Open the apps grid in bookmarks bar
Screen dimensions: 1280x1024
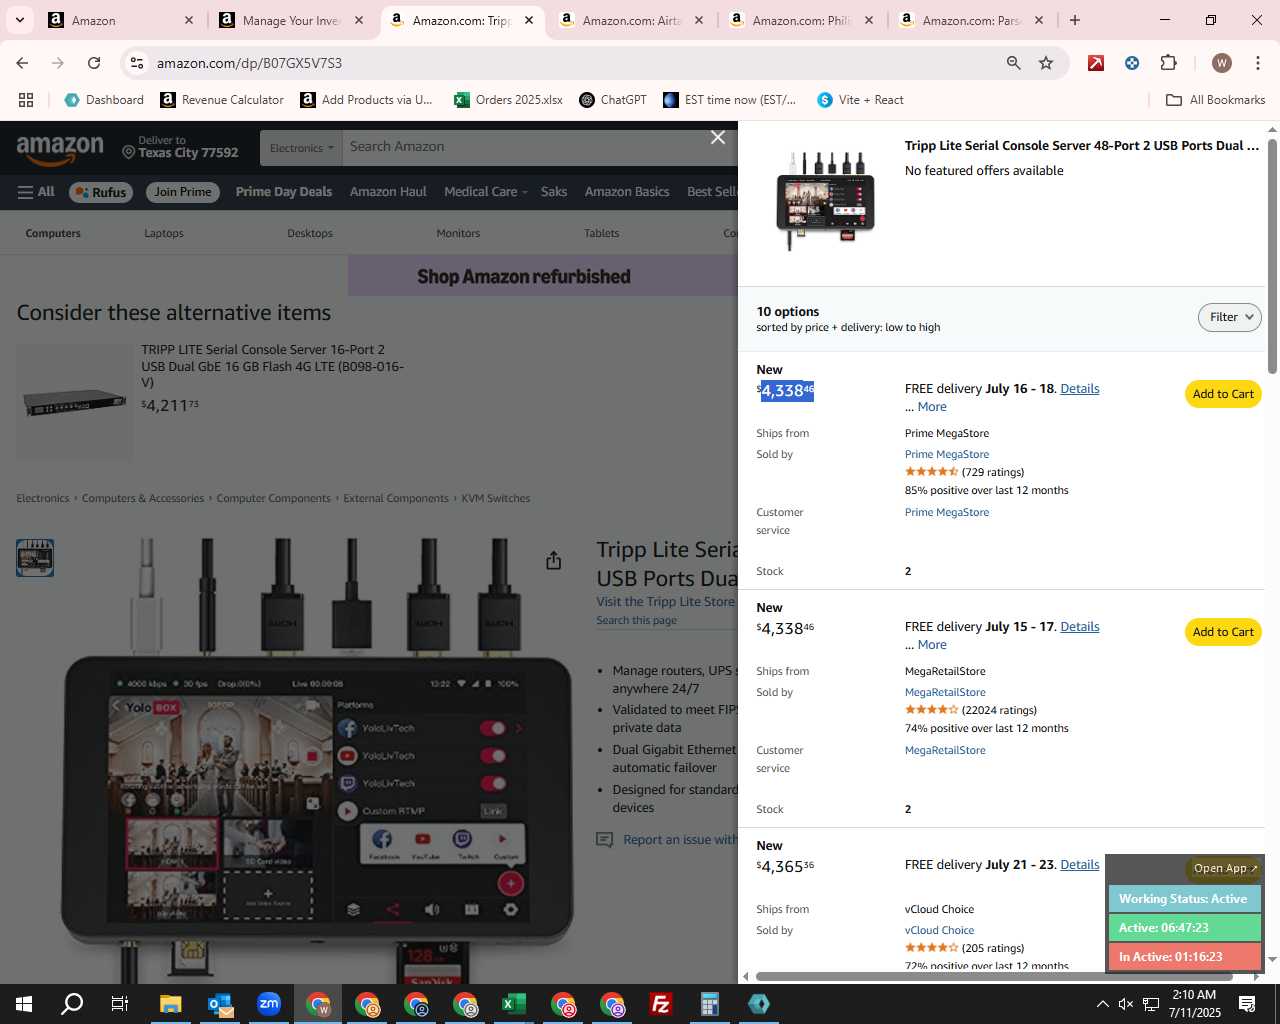click(26, 100)
